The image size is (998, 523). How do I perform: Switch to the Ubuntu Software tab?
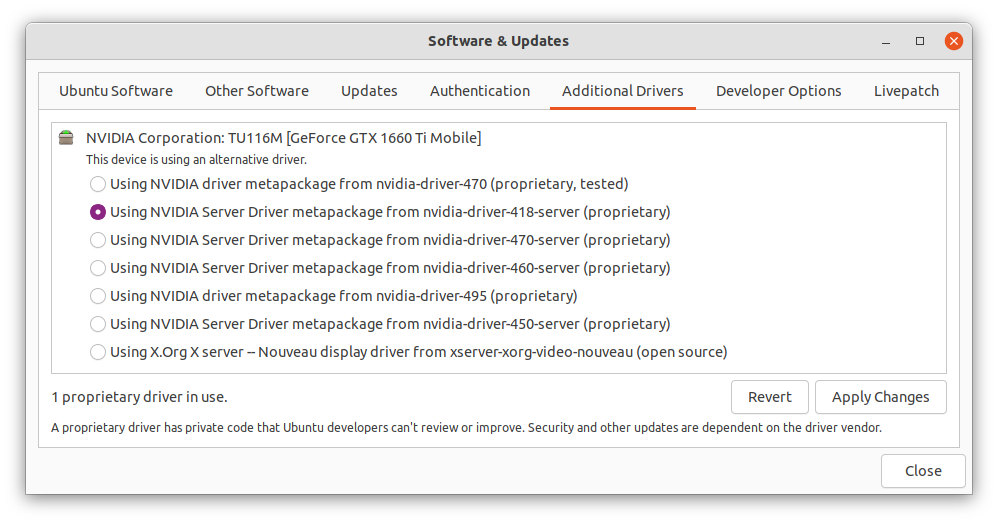pos(116,91)
